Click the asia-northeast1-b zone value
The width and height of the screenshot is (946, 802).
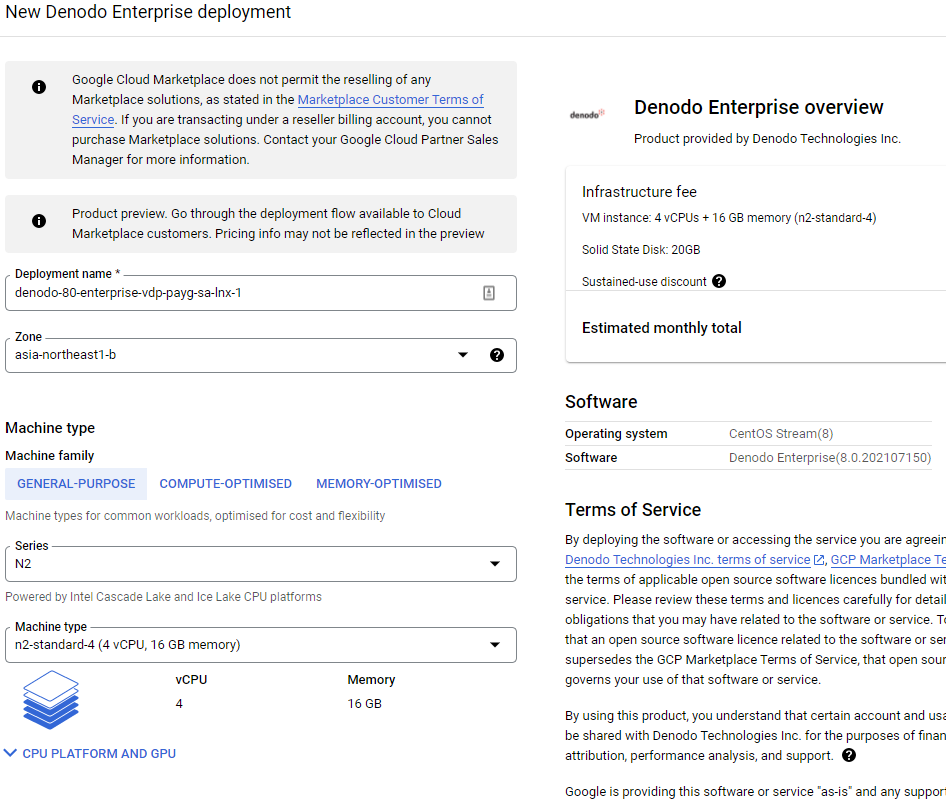(x=65, y=355)
